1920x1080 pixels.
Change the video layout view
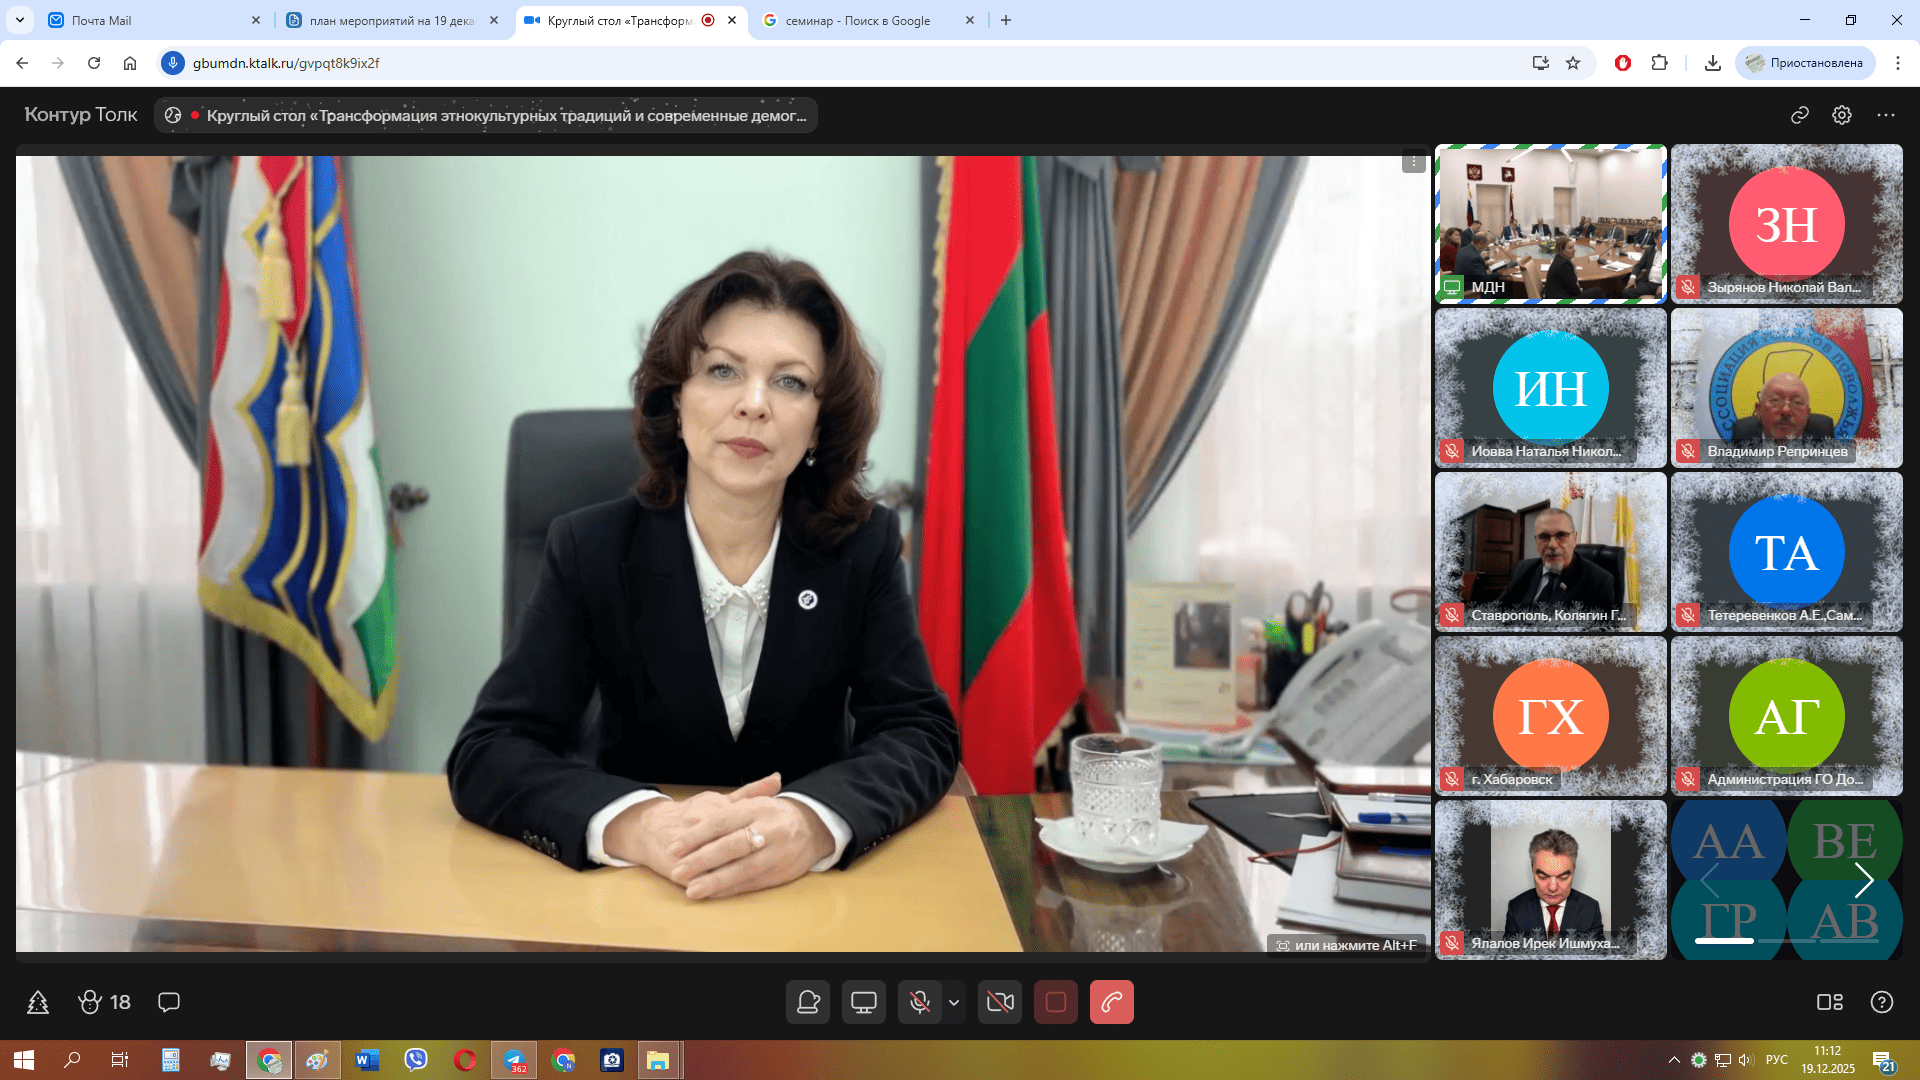click(1829, 1002)
